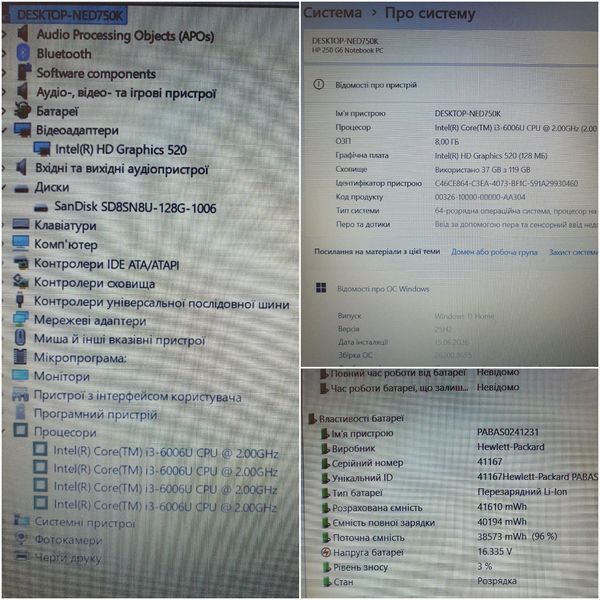Image resolution: width=600 pixels, height=600 pixels.
Task: Select the Контролери IDE ATA/ATAPI row
Action: (x=106, y=264)
